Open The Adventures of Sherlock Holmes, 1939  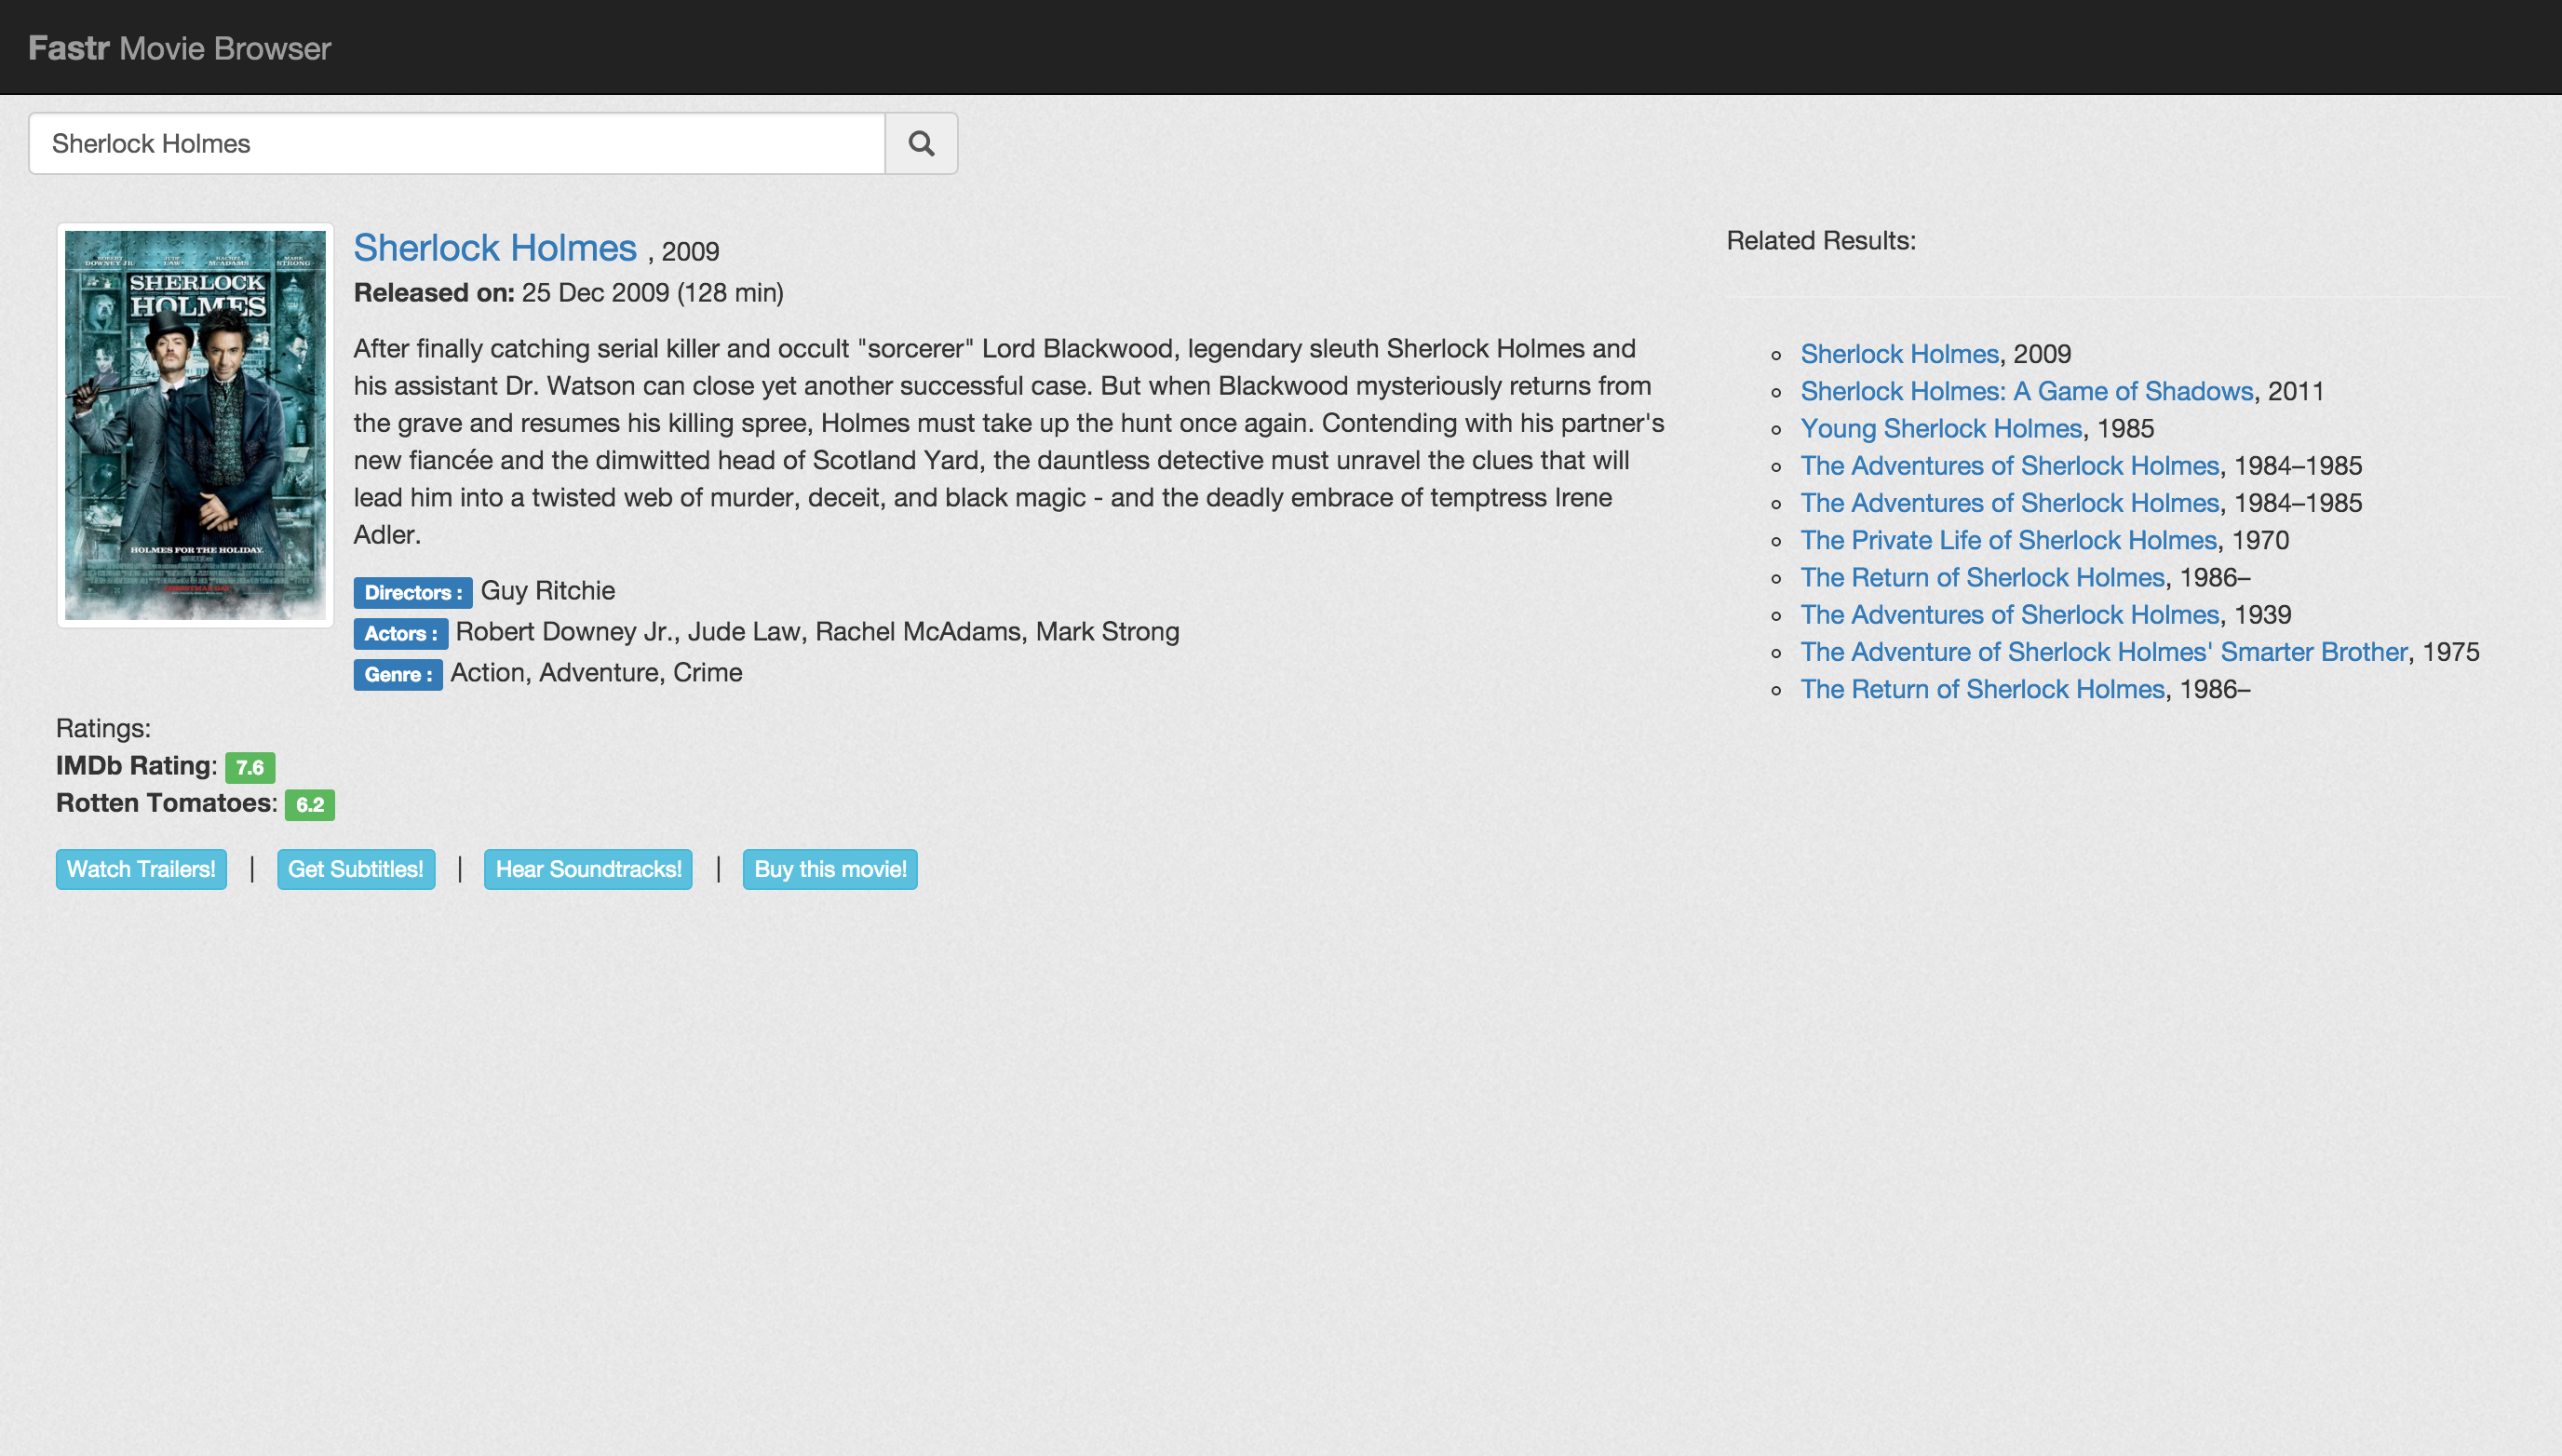click(2010, 614)
